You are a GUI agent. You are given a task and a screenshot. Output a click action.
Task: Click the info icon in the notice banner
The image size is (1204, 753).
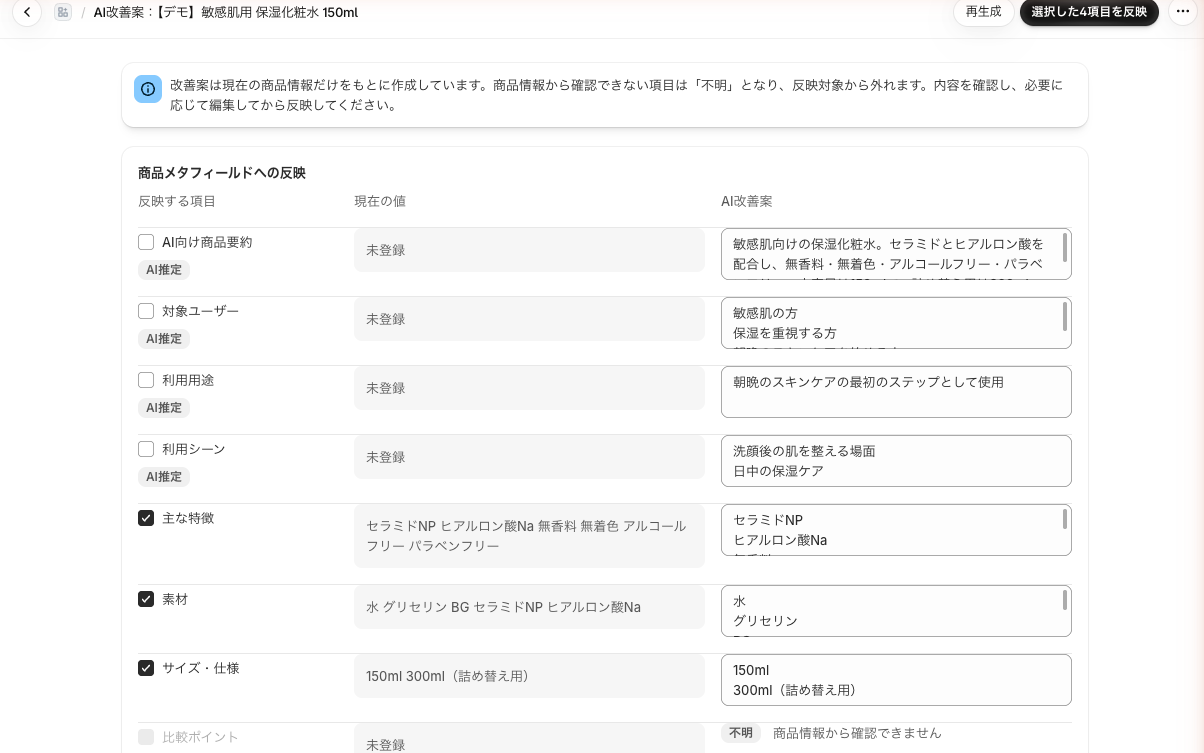pyautogui.click(x=148, y=89)
